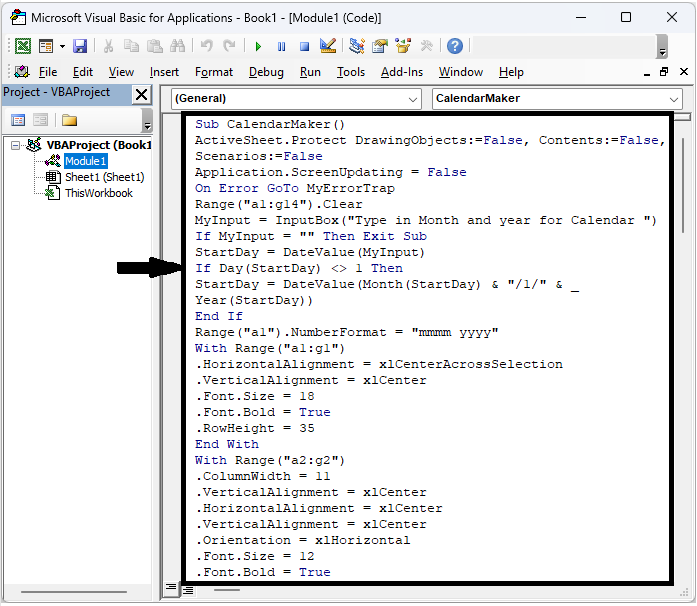Screen dimensions: 697x606
Task: Open Find with the binoculars icon
Action: (x=178, y=46)
